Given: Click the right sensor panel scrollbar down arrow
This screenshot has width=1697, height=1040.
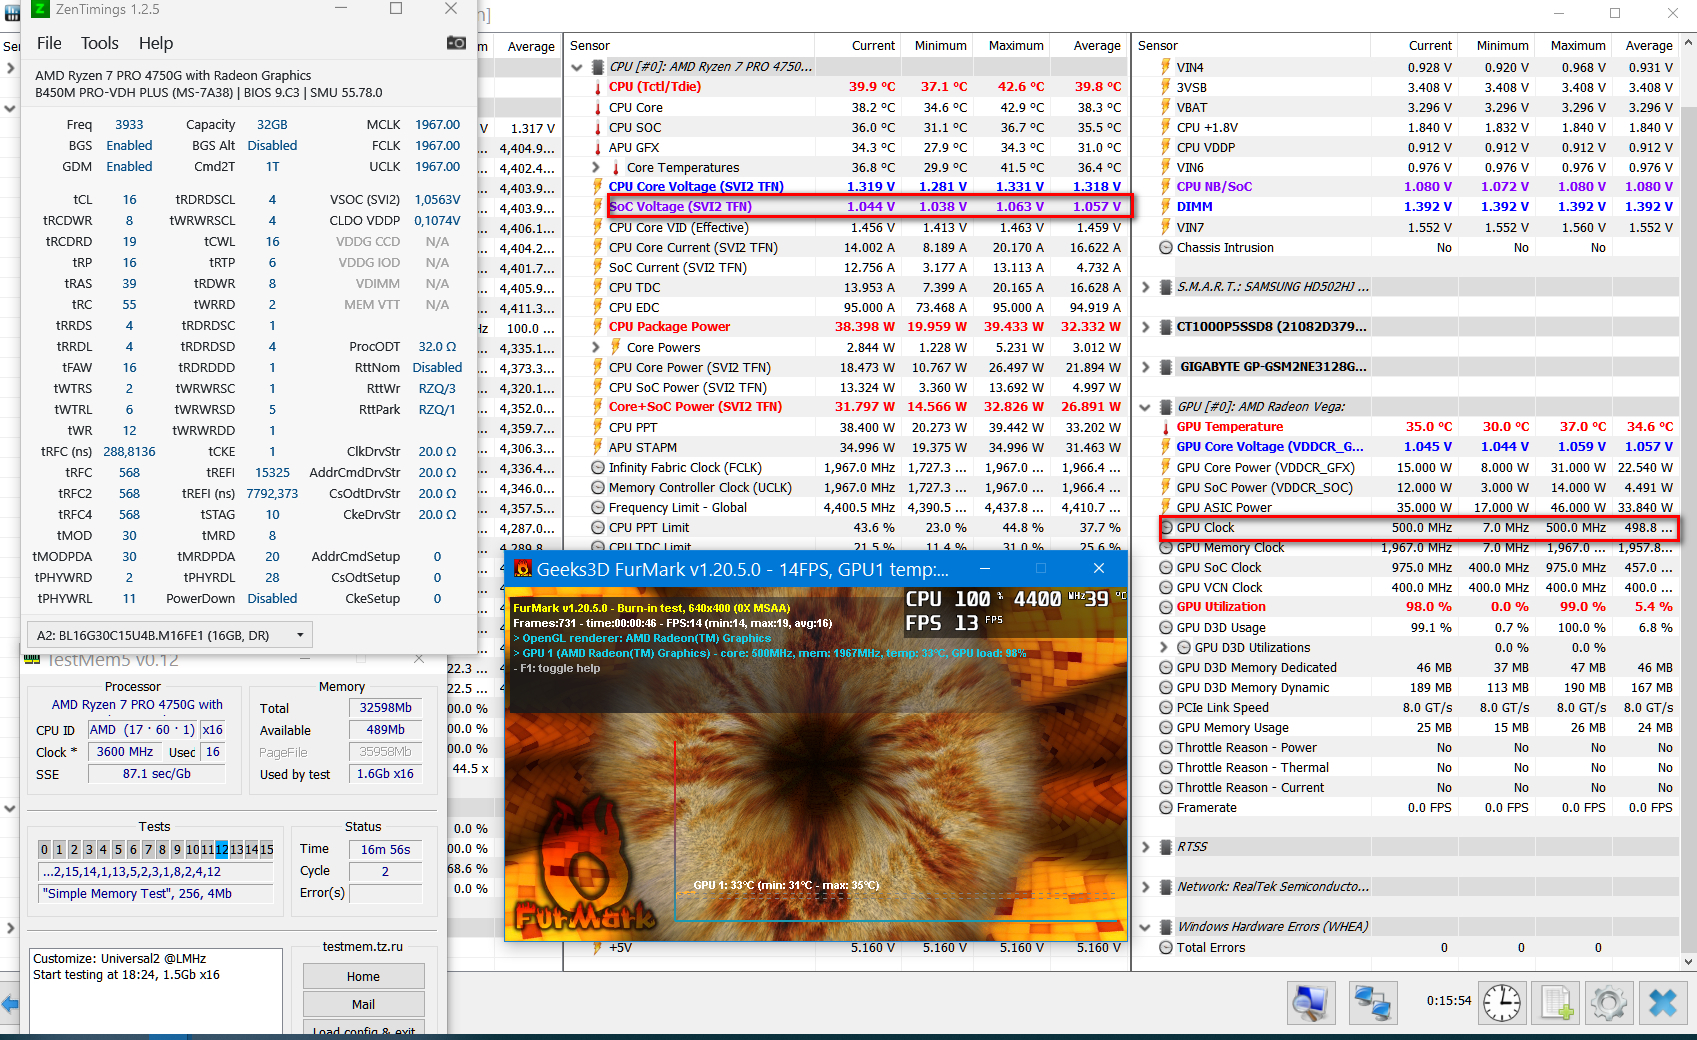Looking at the screenshot, I should pos(1688,961).
